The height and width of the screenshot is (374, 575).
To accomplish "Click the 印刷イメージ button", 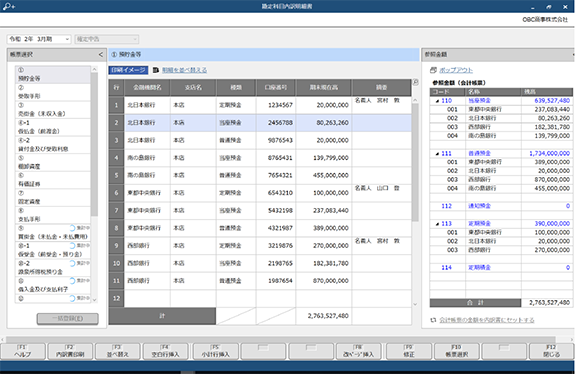I will [128, 70].
